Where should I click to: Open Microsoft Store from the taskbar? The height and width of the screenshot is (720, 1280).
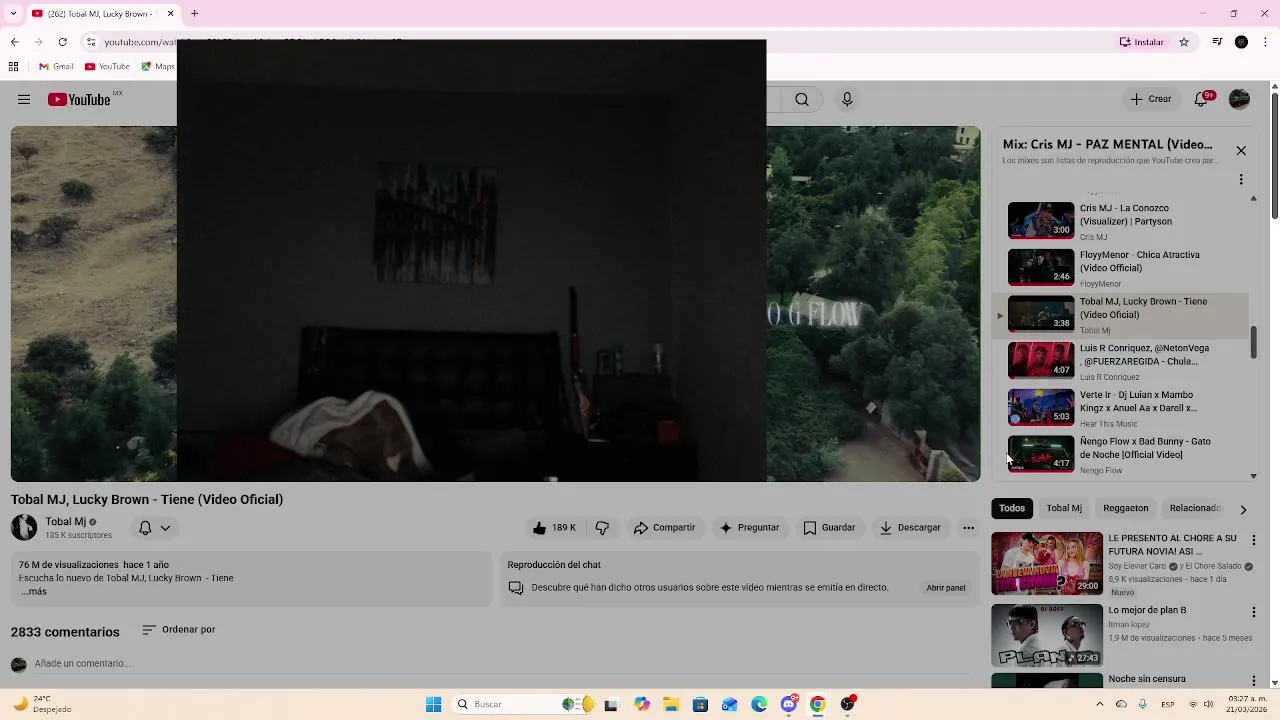pyautogui.click(x=700, y=704)
